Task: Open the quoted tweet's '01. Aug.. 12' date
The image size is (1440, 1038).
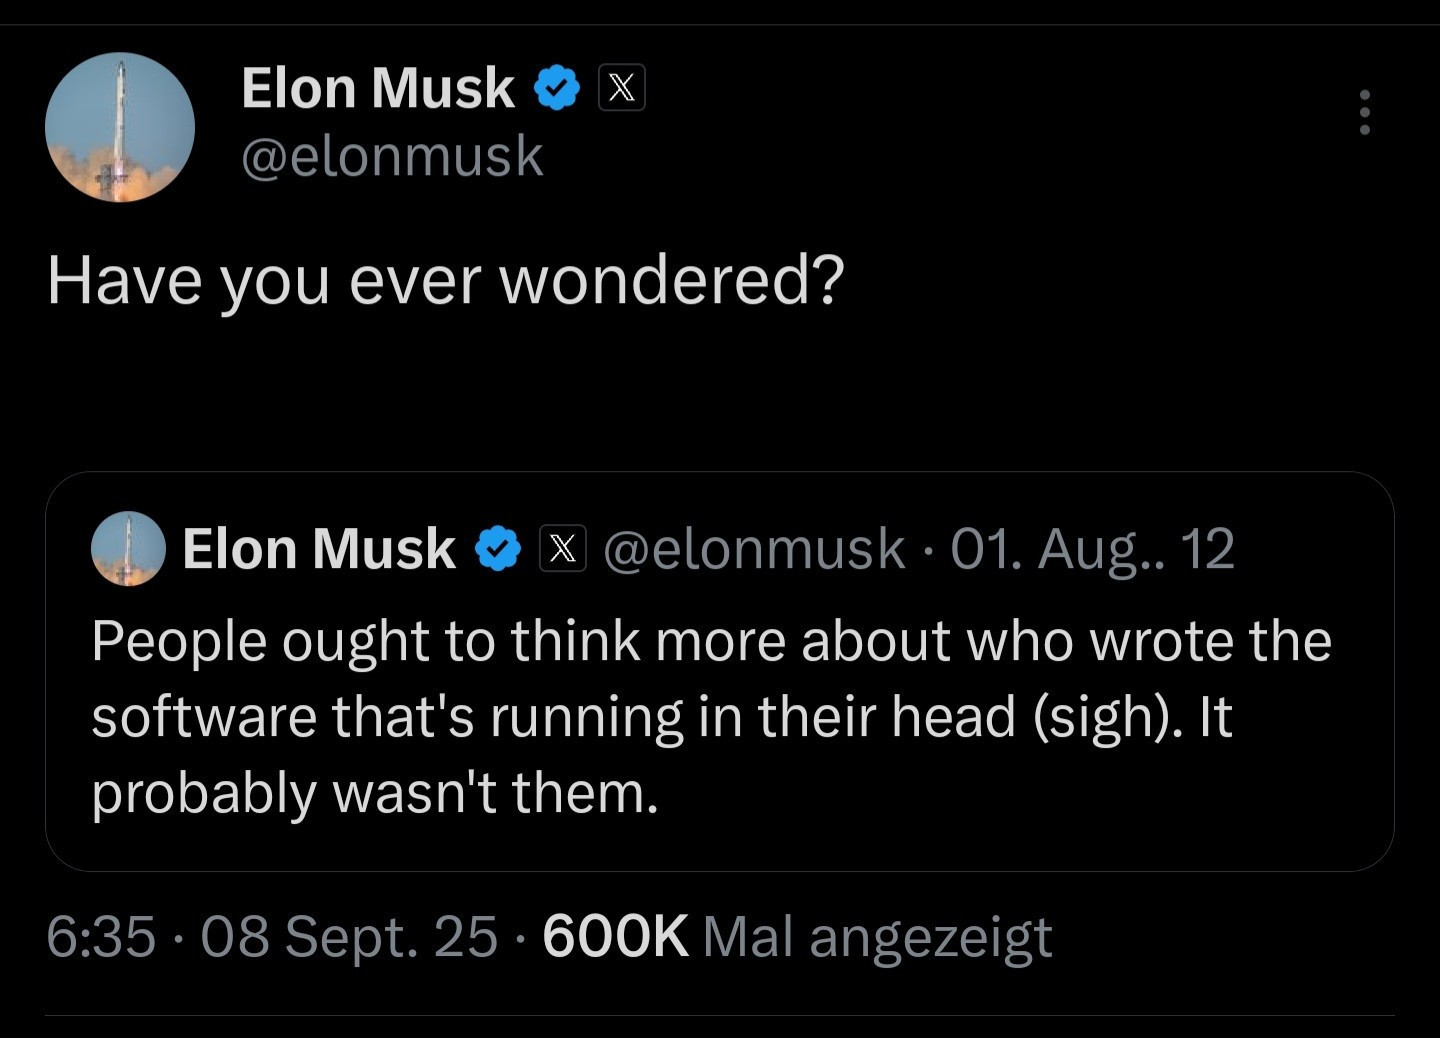Action: click(1092, 549)
